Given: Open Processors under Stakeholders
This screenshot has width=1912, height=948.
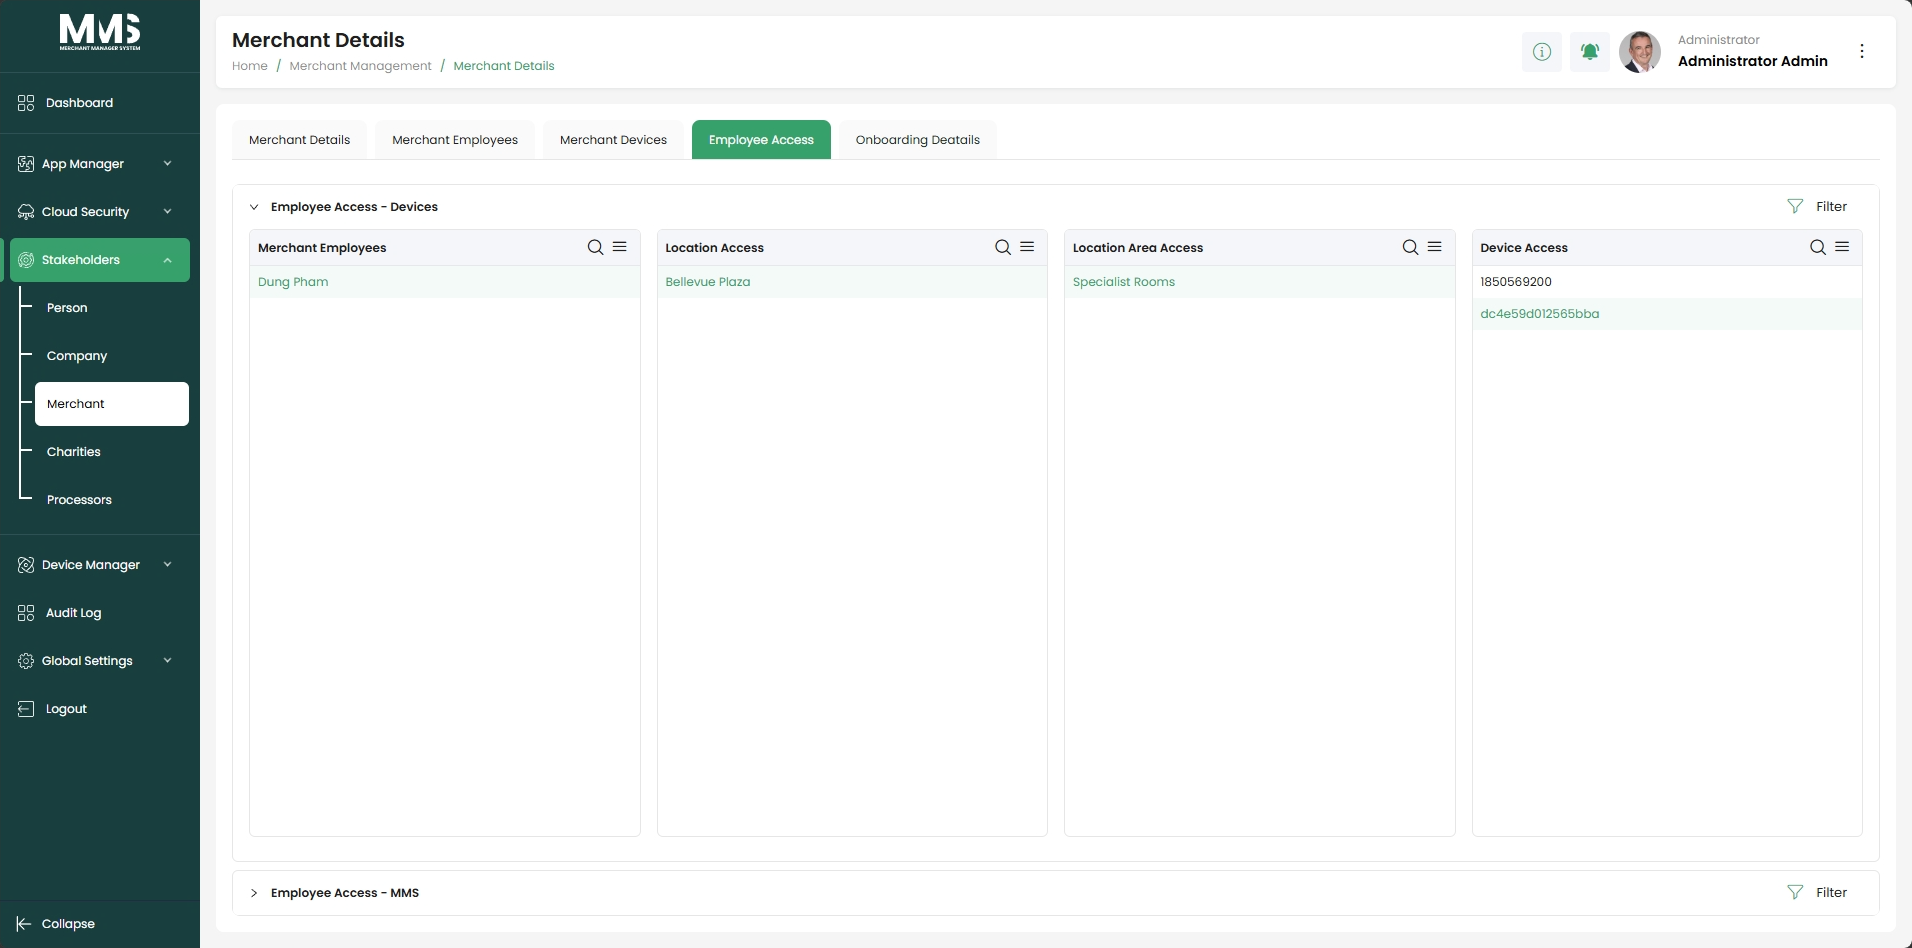Looking at the screenshot, I should pos(79,500).
